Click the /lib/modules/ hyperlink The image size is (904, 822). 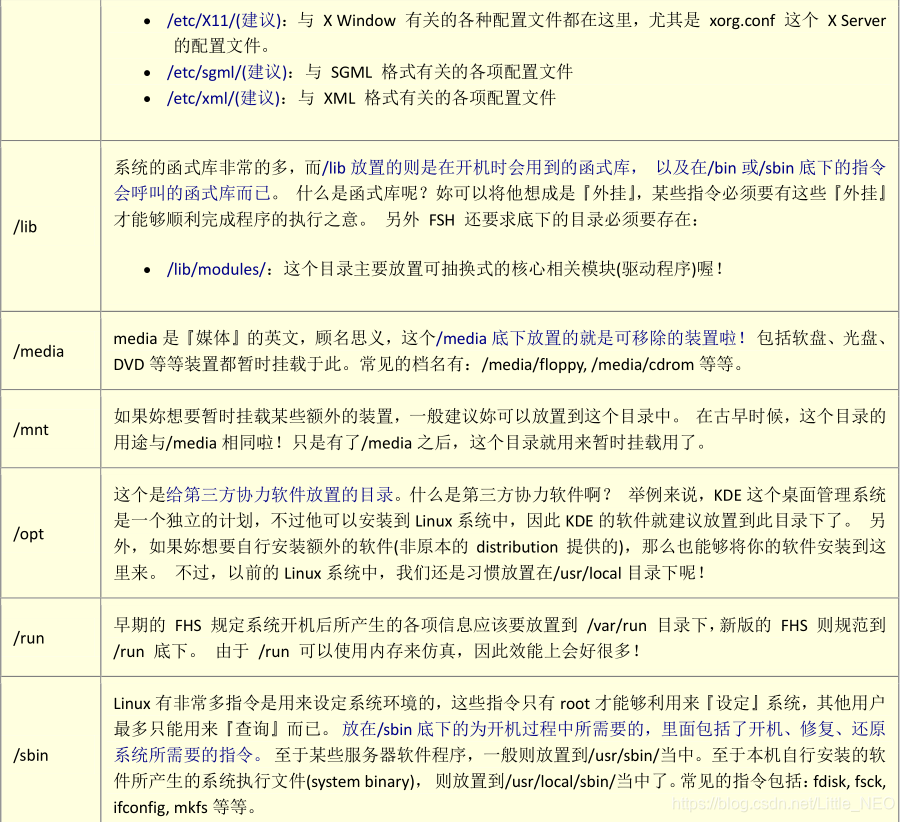(212, 267)
